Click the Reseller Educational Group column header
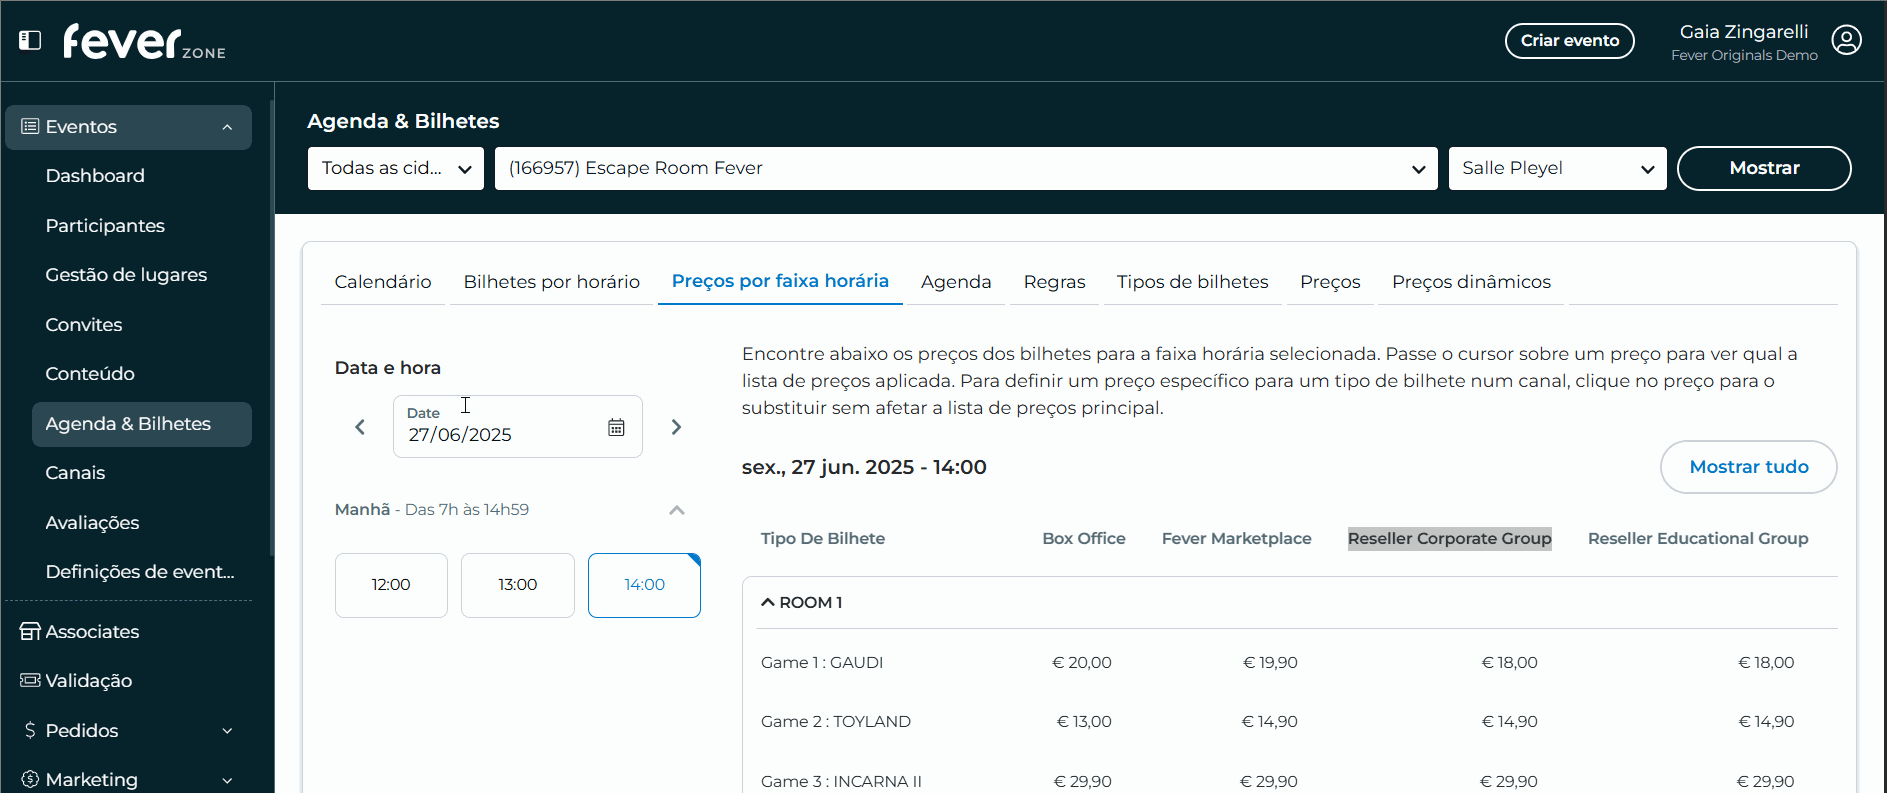This screenshot has height=793, width=1887. click(1698, 539)
